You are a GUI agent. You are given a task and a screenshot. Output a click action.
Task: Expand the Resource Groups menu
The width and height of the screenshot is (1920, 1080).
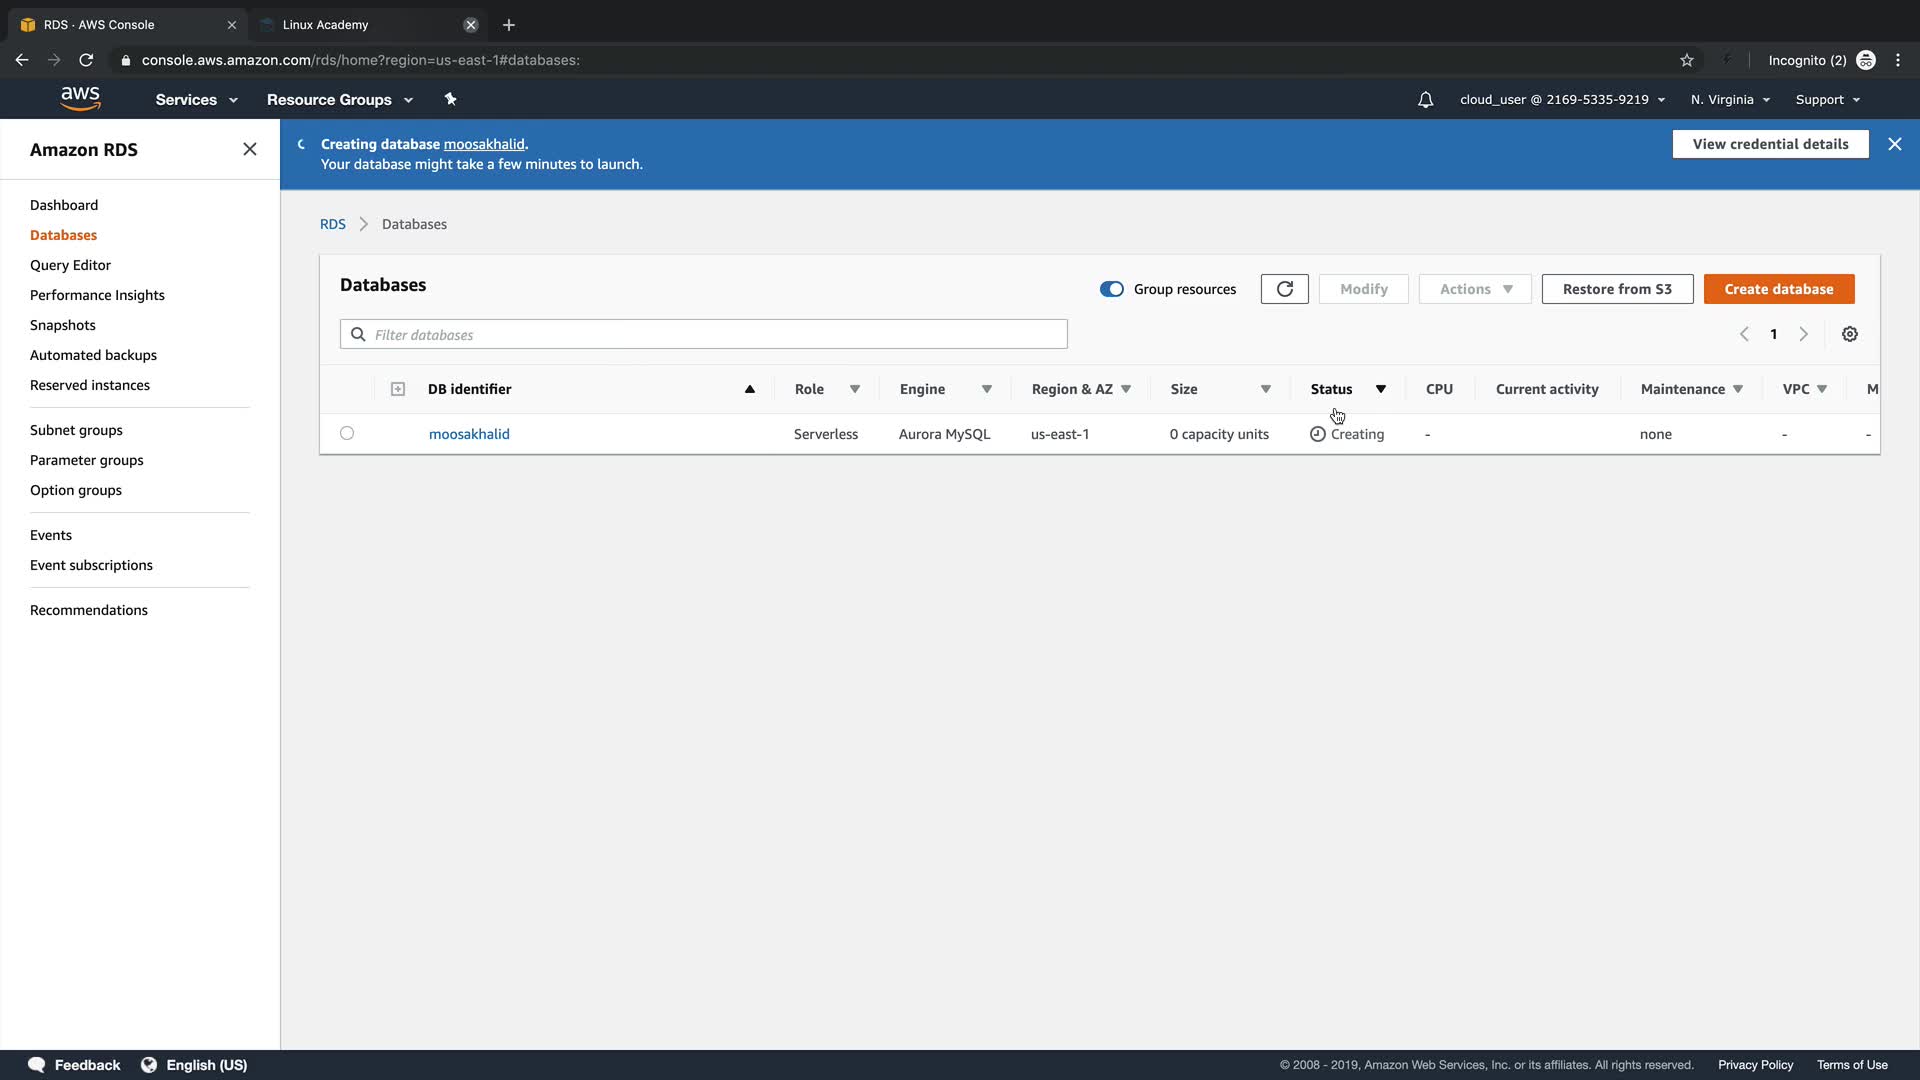pos(339,100)
